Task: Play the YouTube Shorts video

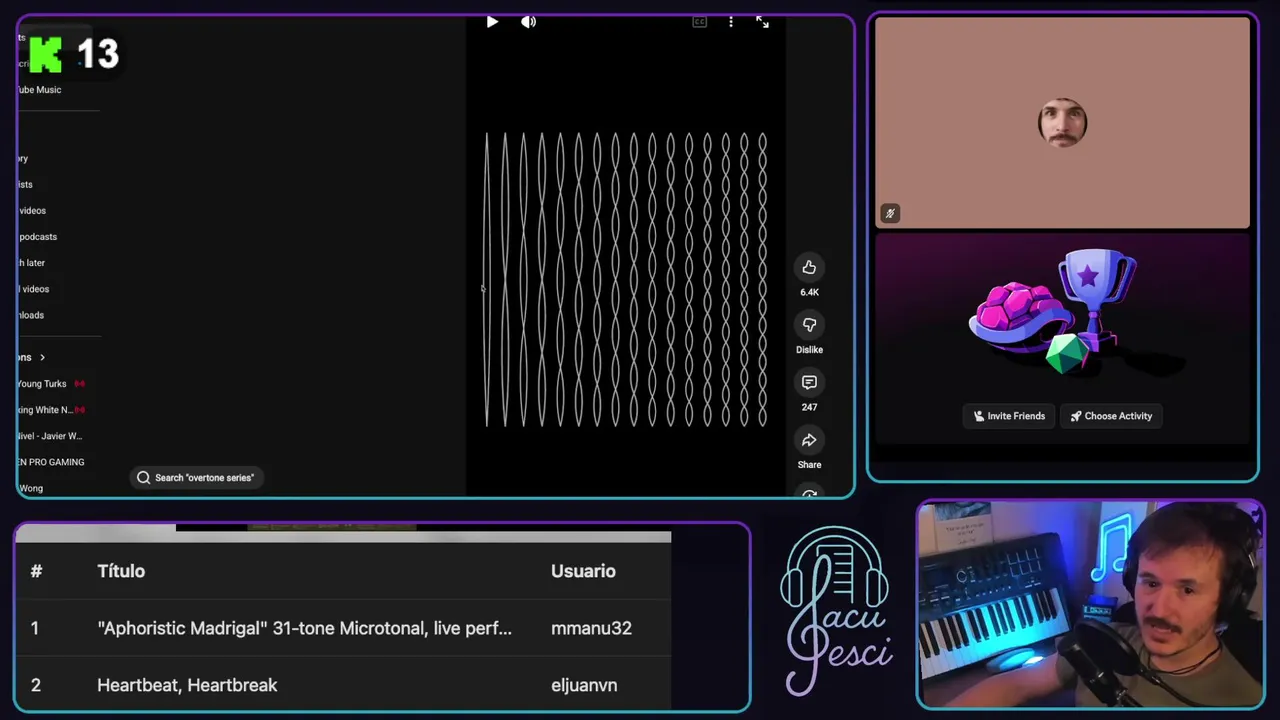Action: (492, 22)
